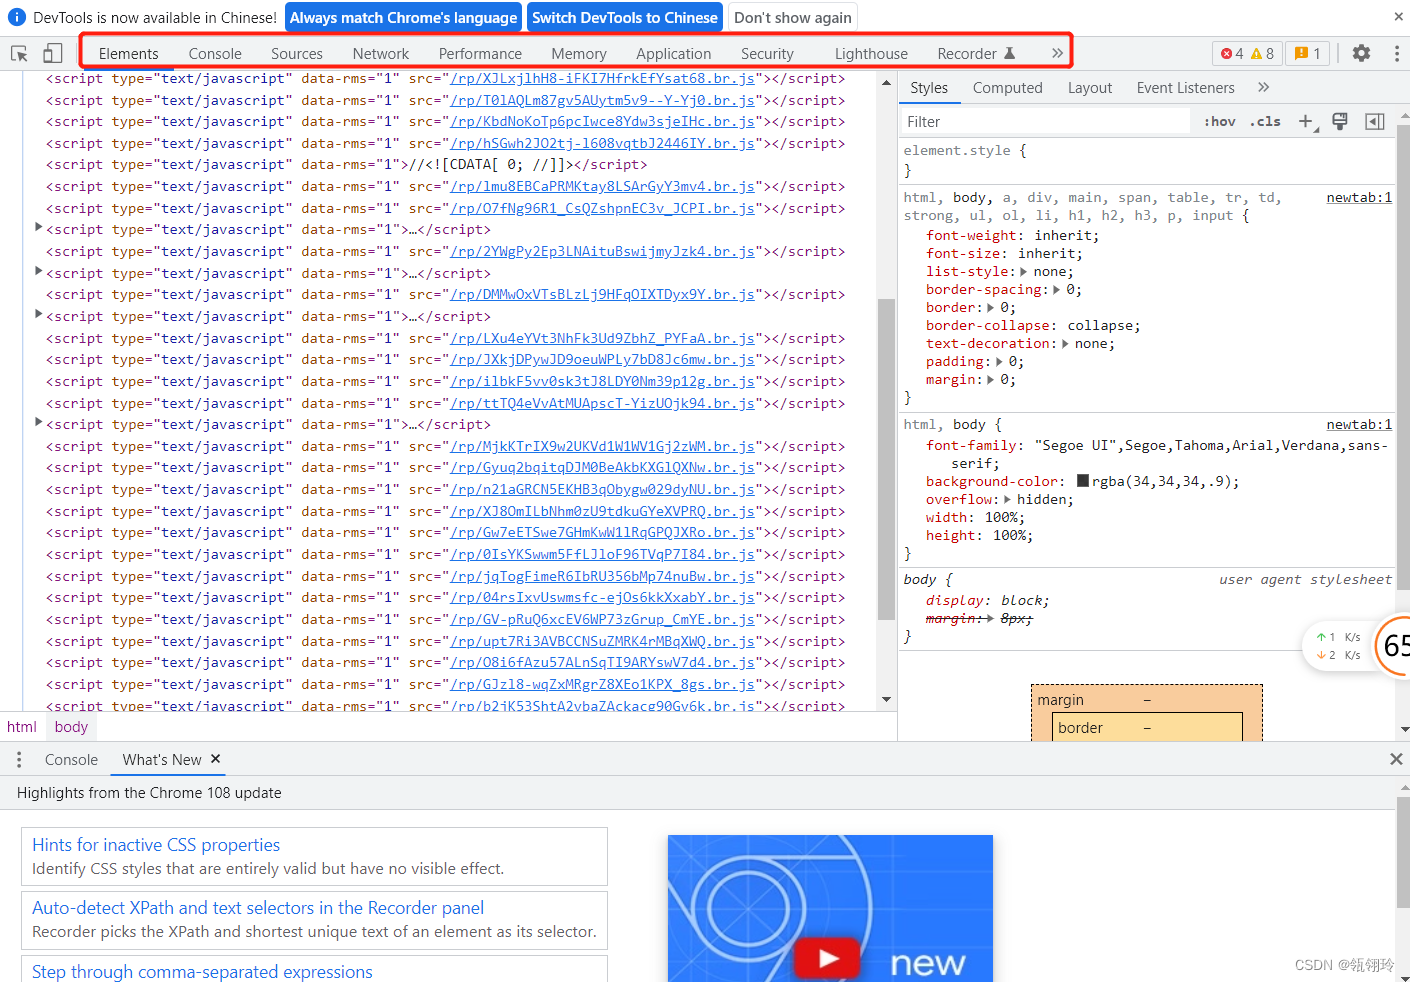Select the Computed styles tab
Screen dimensions: 1410x982
click(1007, 88)
